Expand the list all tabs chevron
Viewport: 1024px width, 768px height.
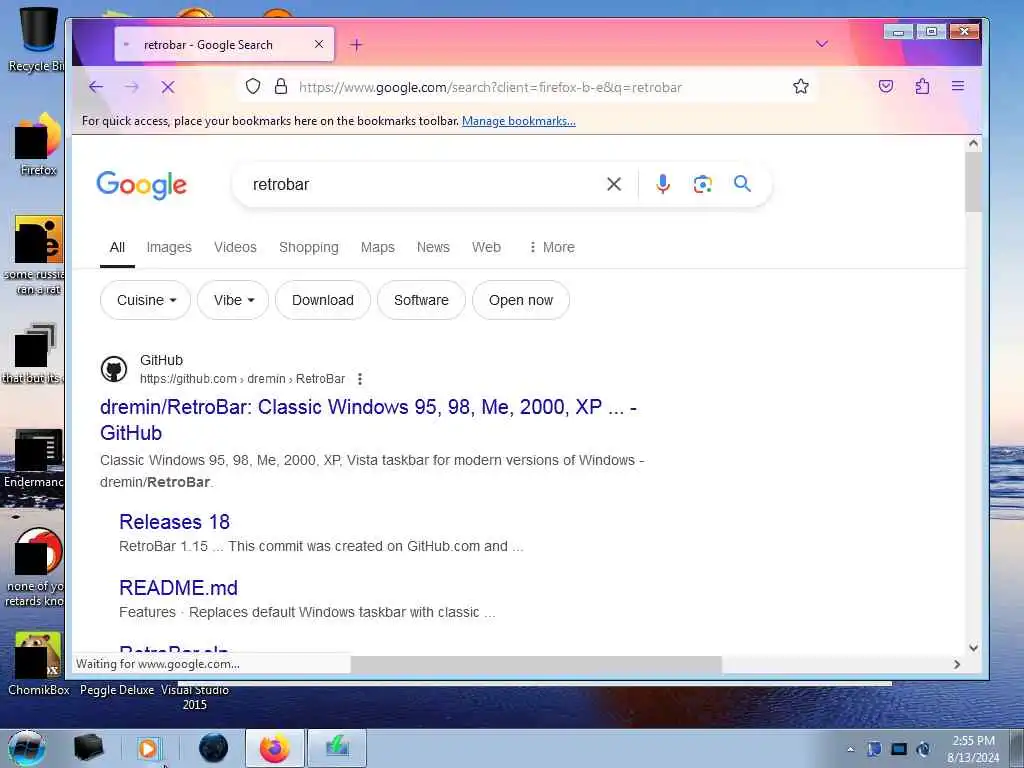pos(822,44)
